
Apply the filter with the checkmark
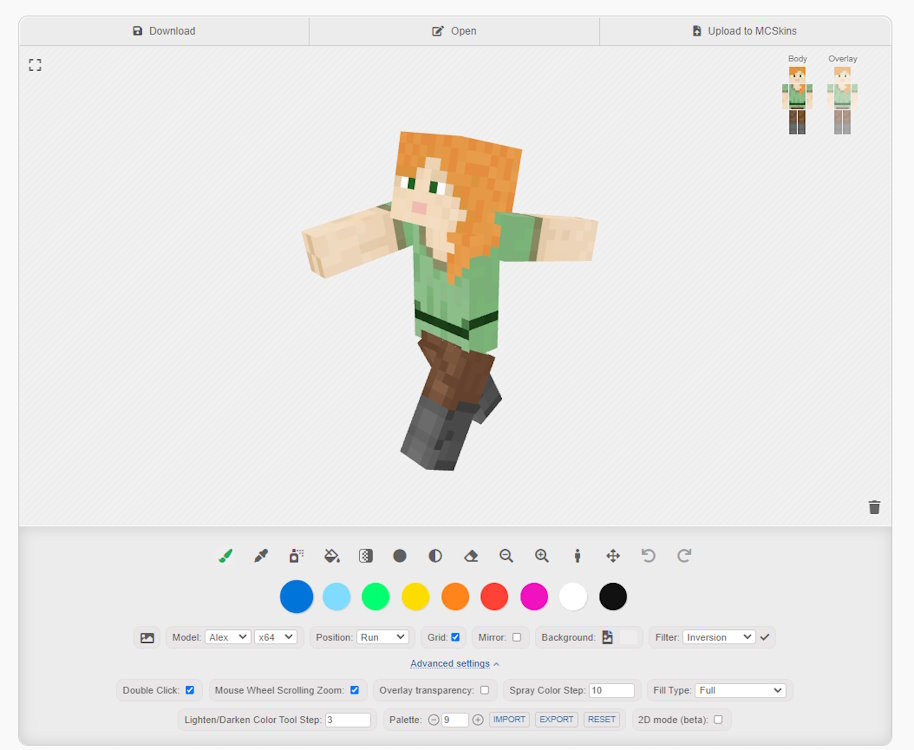[x=765, y=637]
